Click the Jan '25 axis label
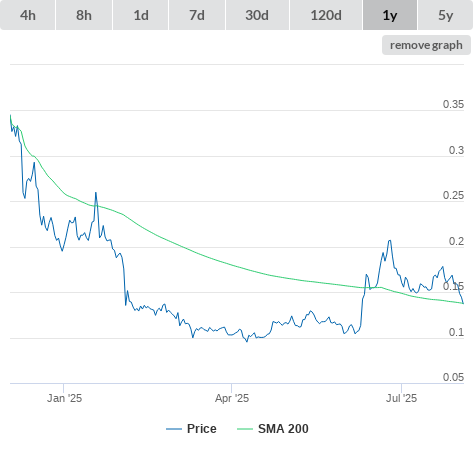 point(64,398)
